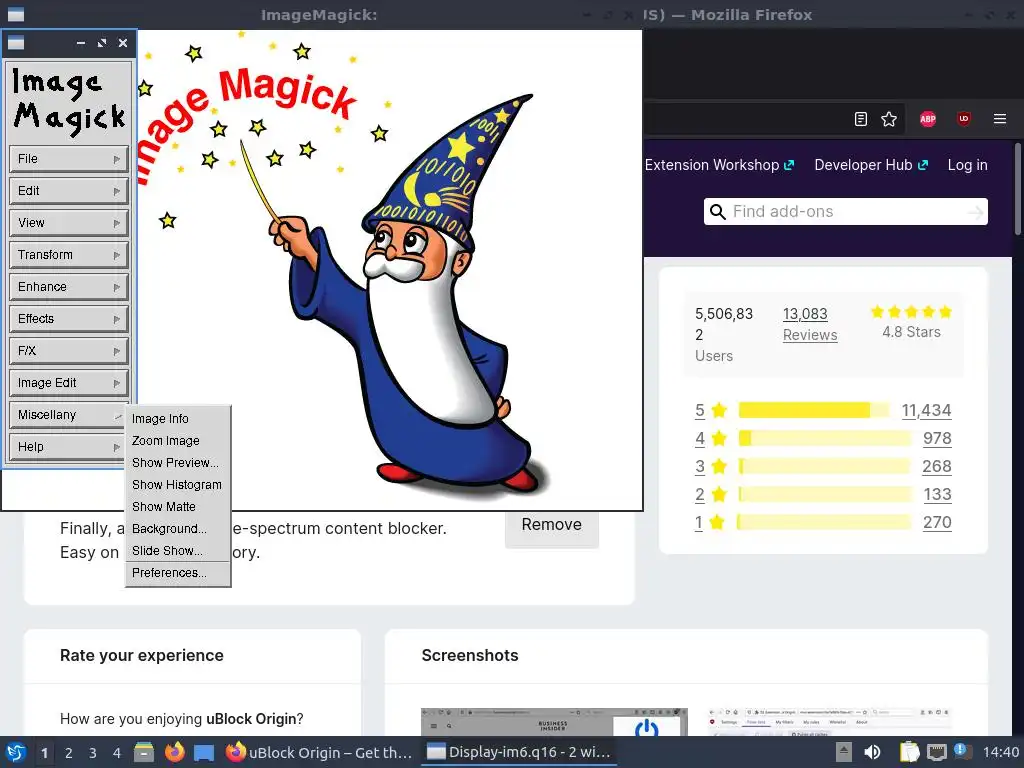Viewport: 1024px width, 768px height.
Task: Open the Extension Workshop link
Action: tap(719, 165)
